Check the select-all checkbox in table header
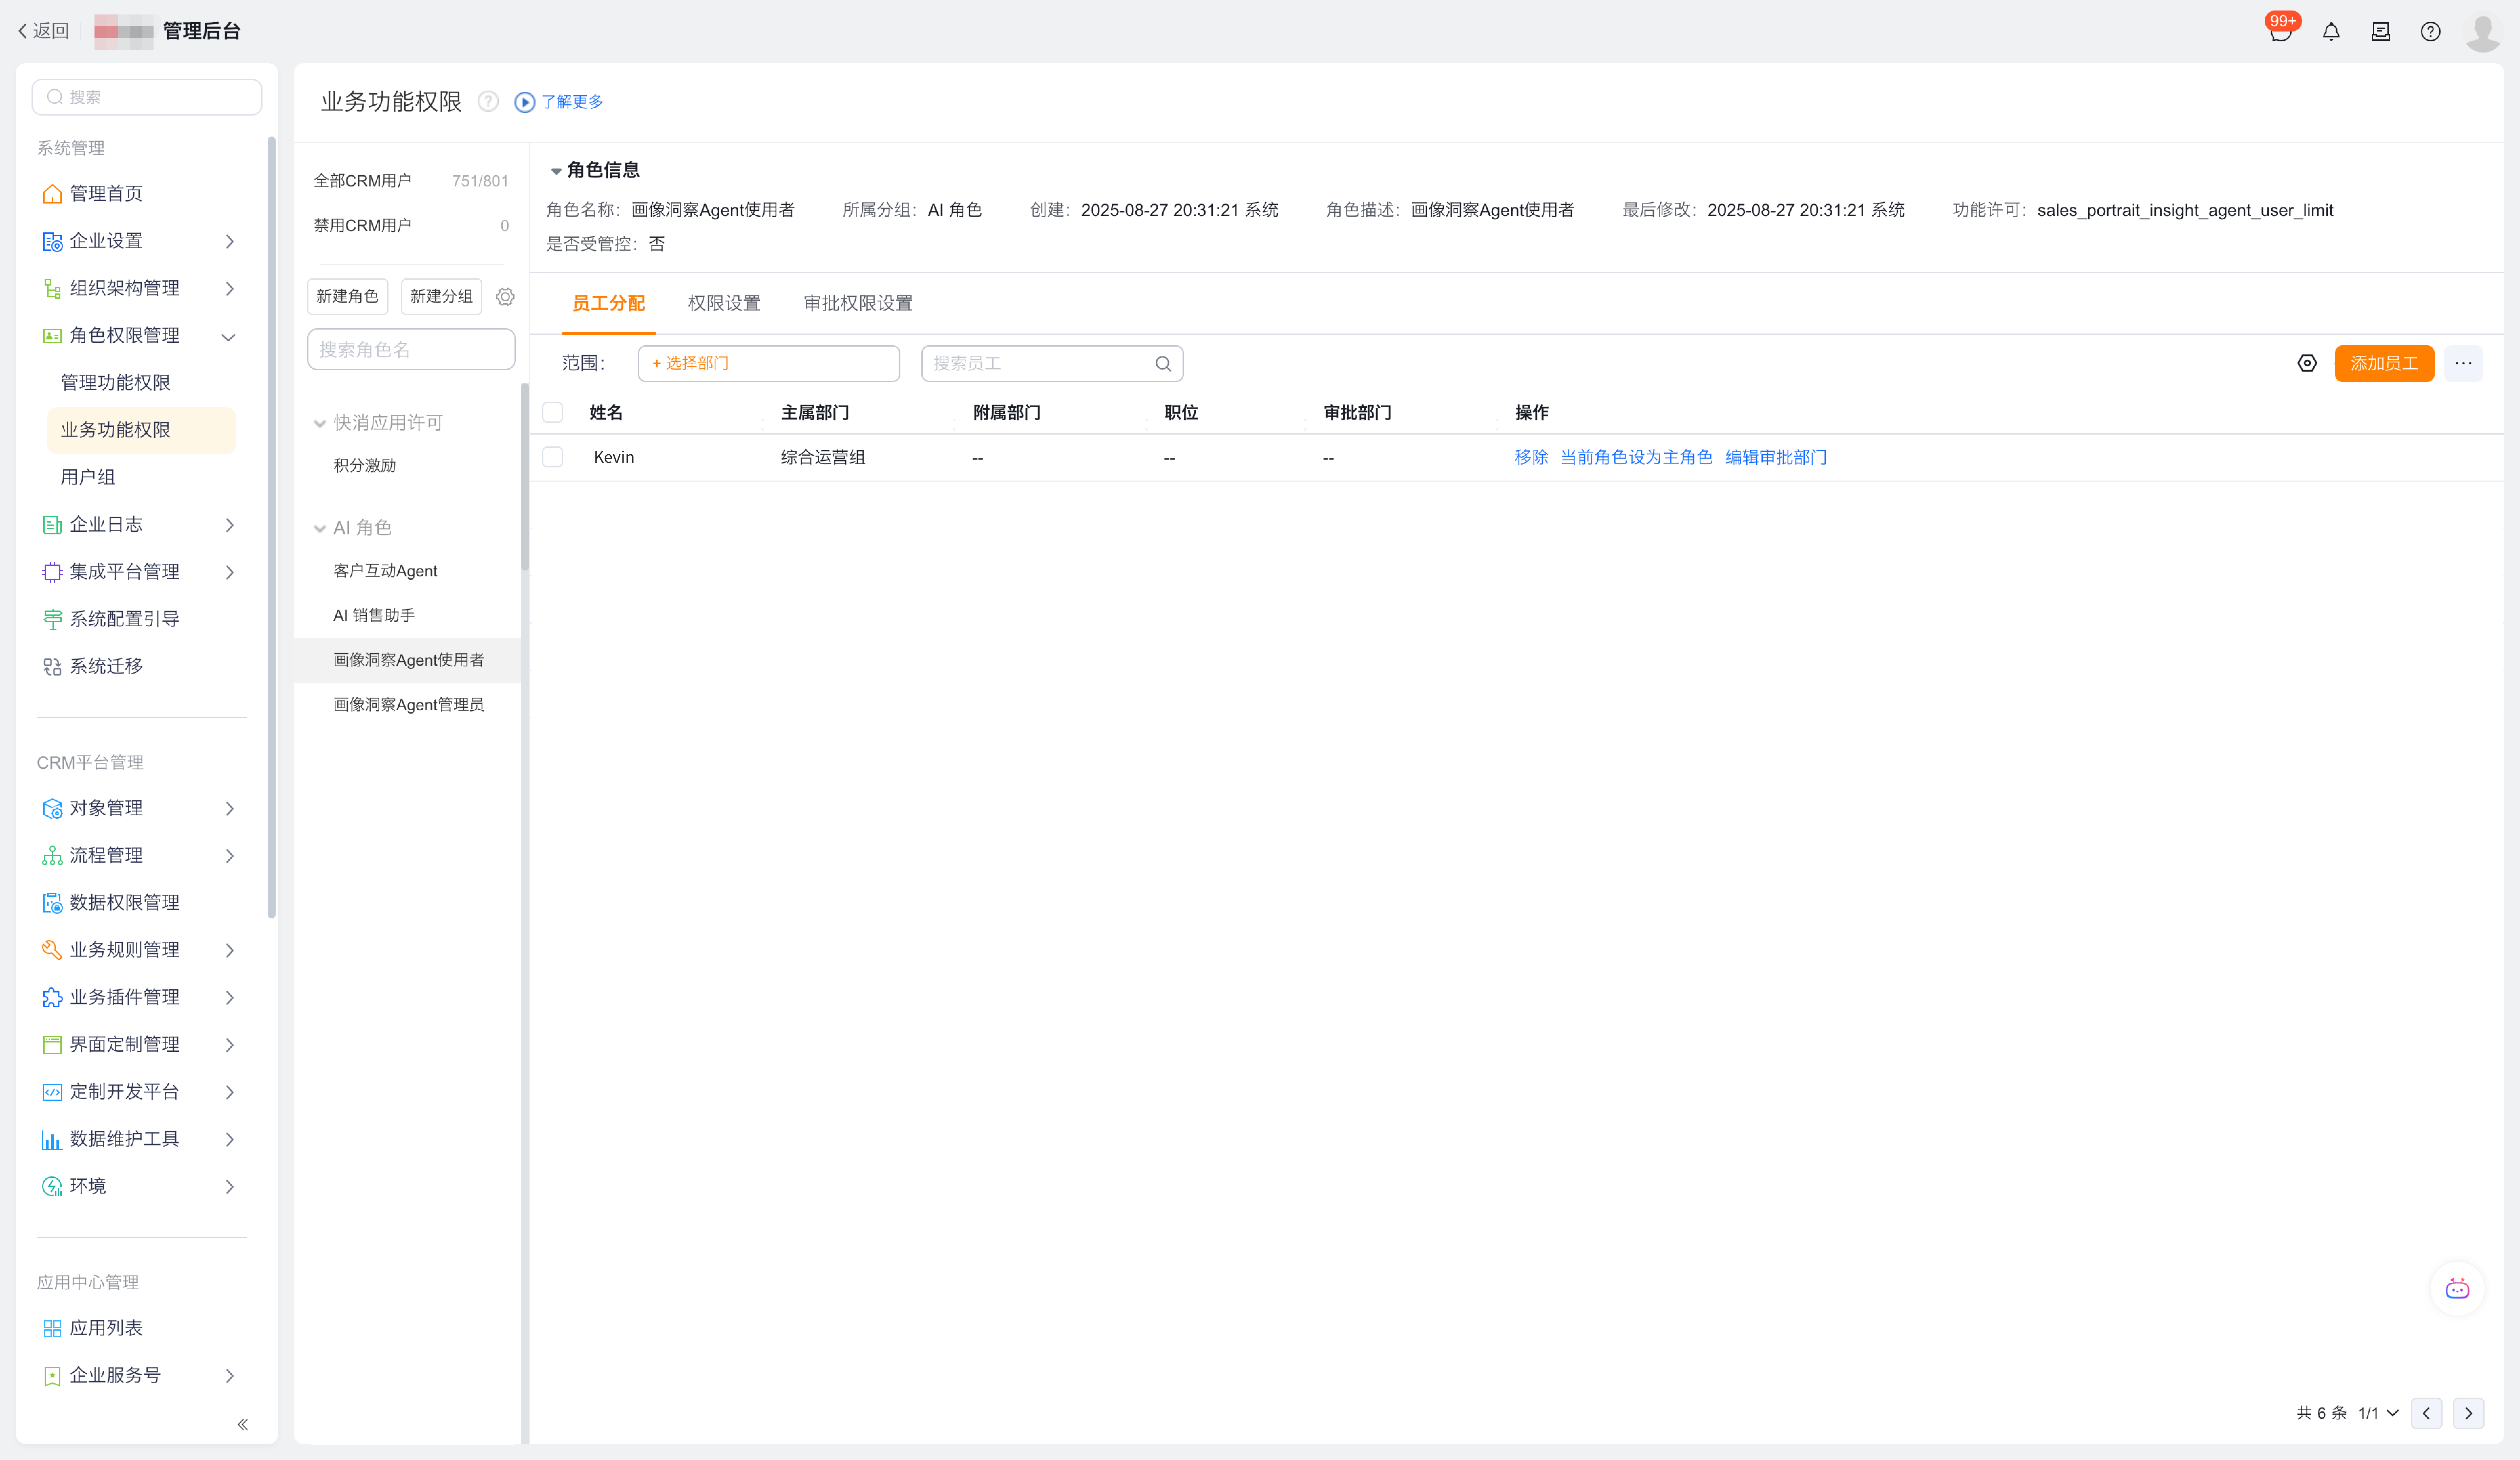The width and height of the screenshot is (2520, 1460). pos(553,412)
